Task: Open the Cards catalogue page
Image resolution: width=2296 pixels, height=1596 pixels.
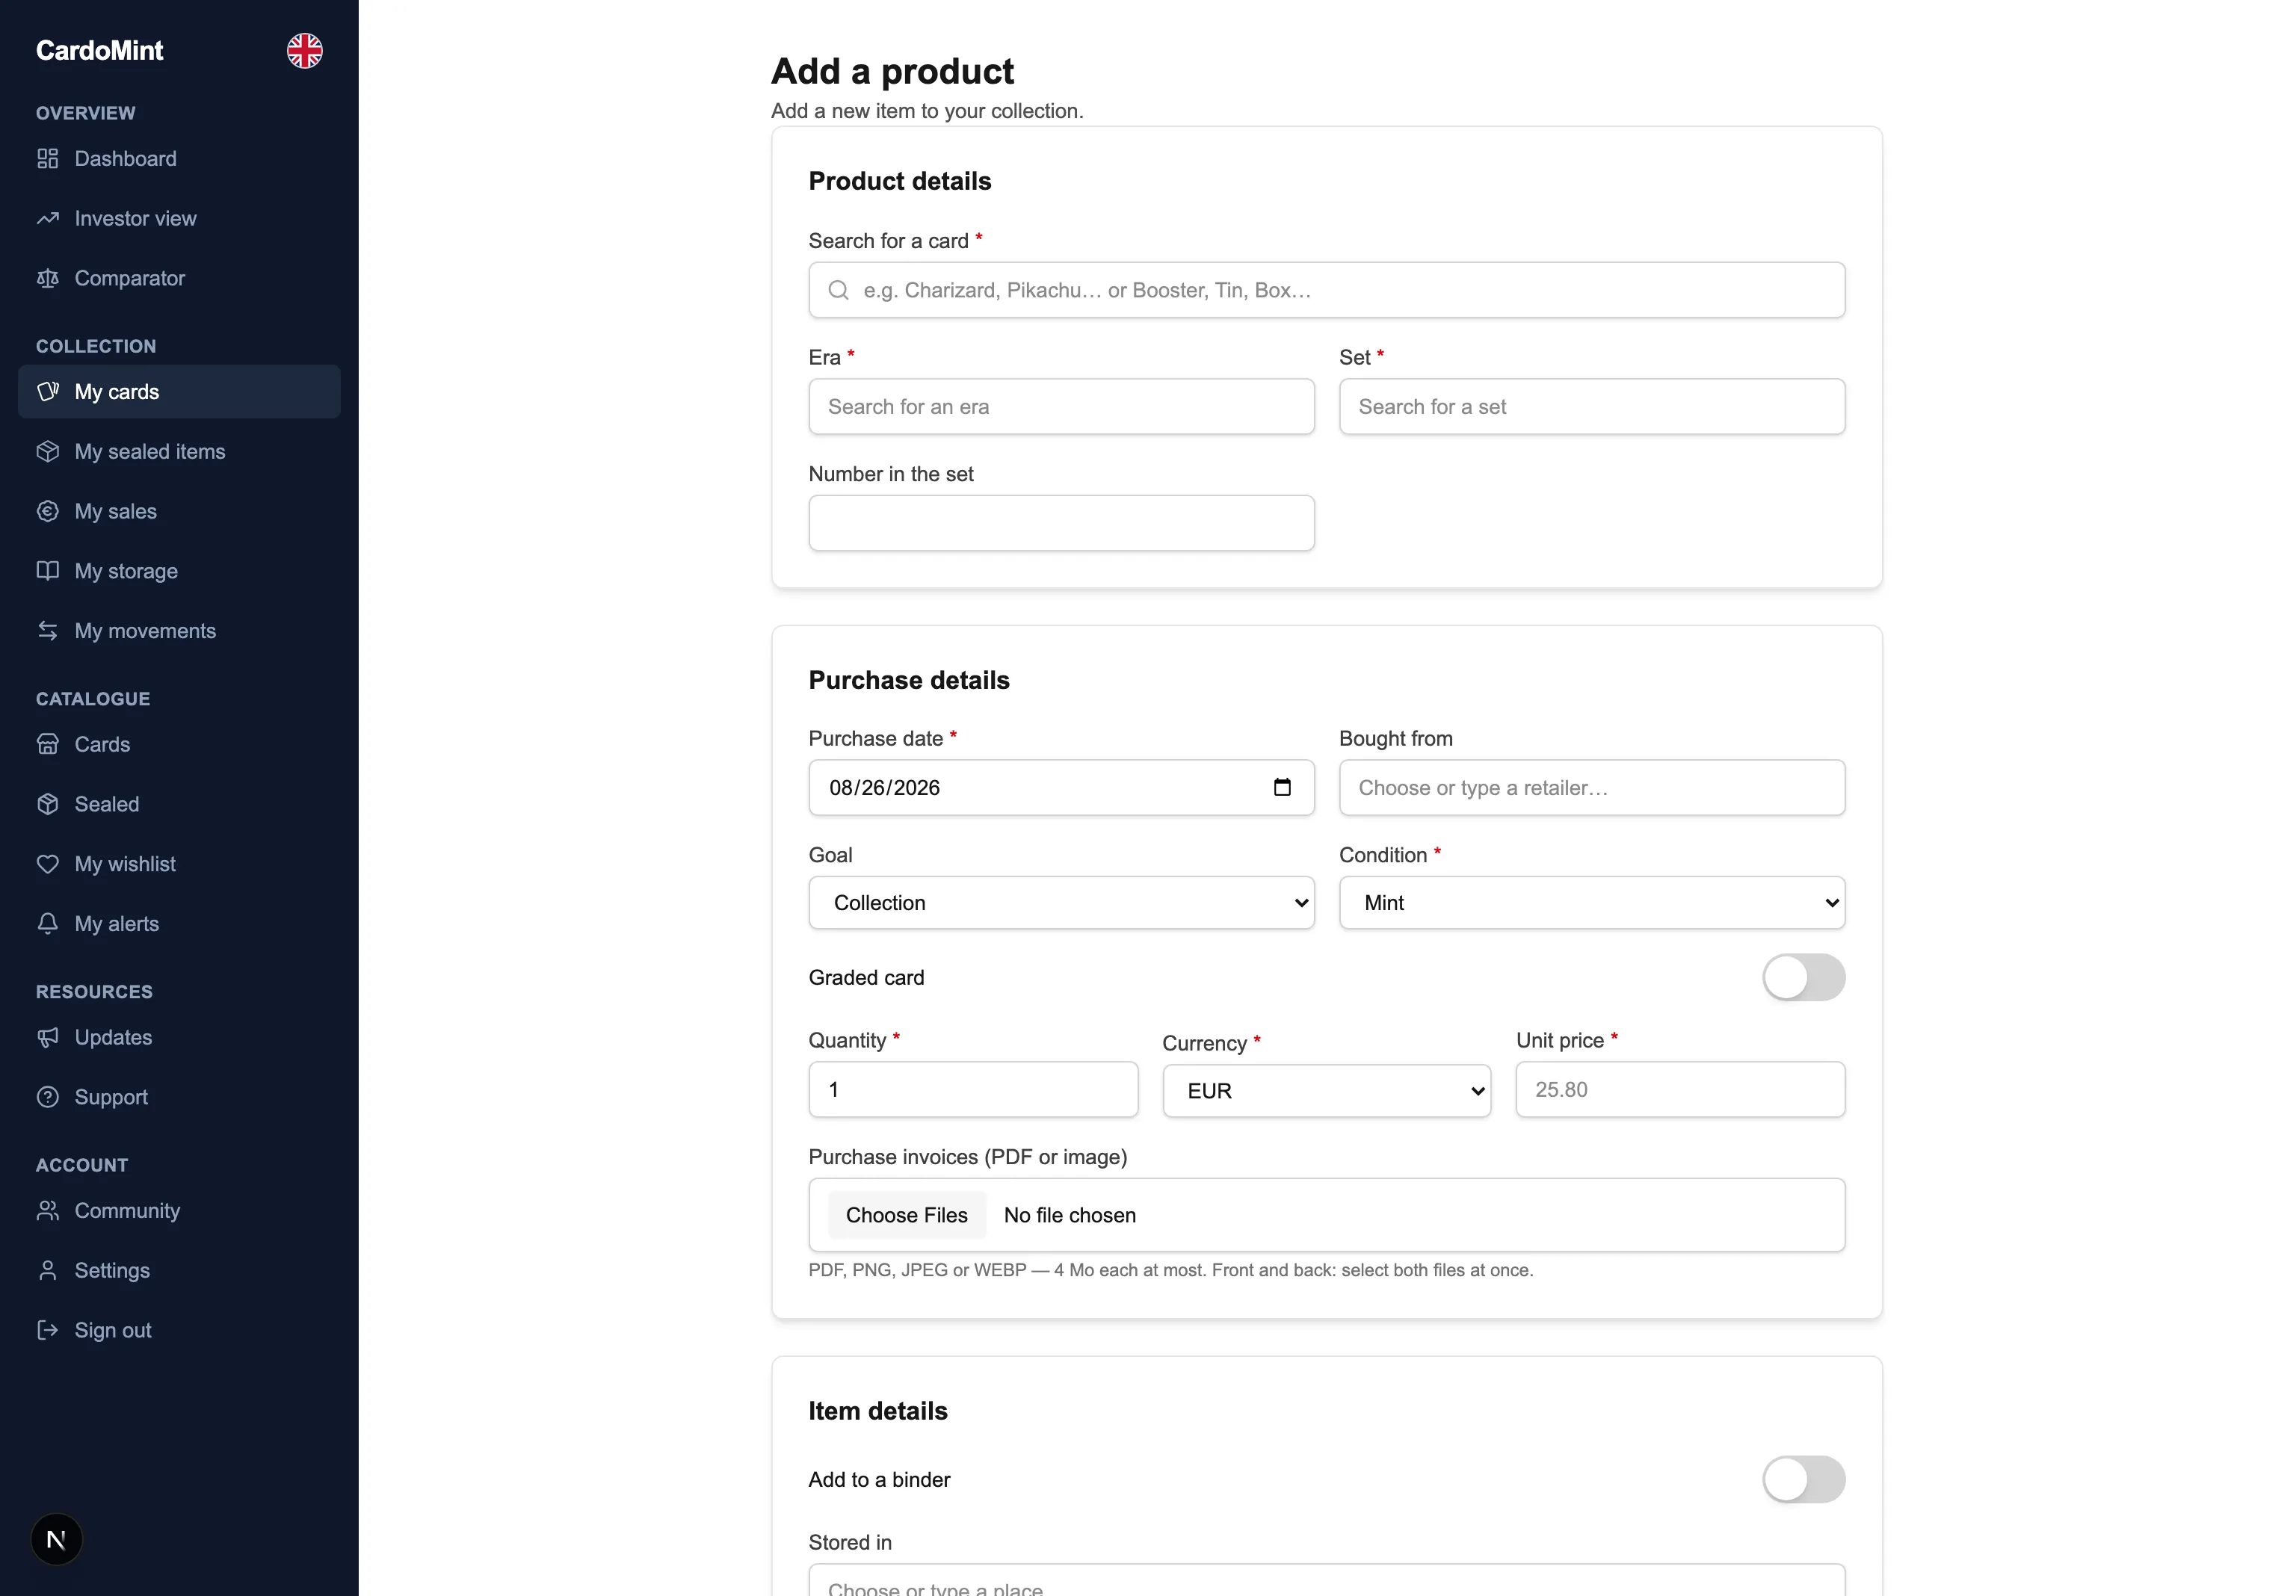Action: (179, 744)
